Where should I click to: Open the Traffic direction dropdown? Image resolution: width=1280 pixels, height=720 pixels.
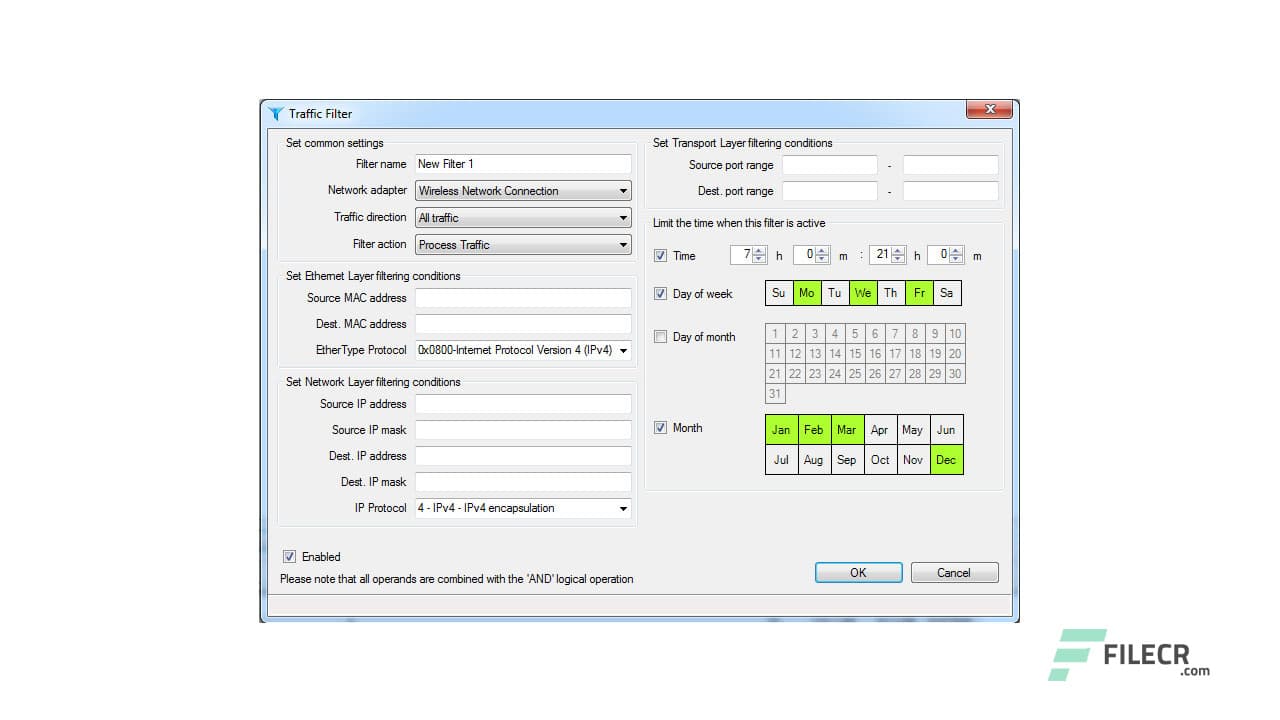[x=622, y=217]
